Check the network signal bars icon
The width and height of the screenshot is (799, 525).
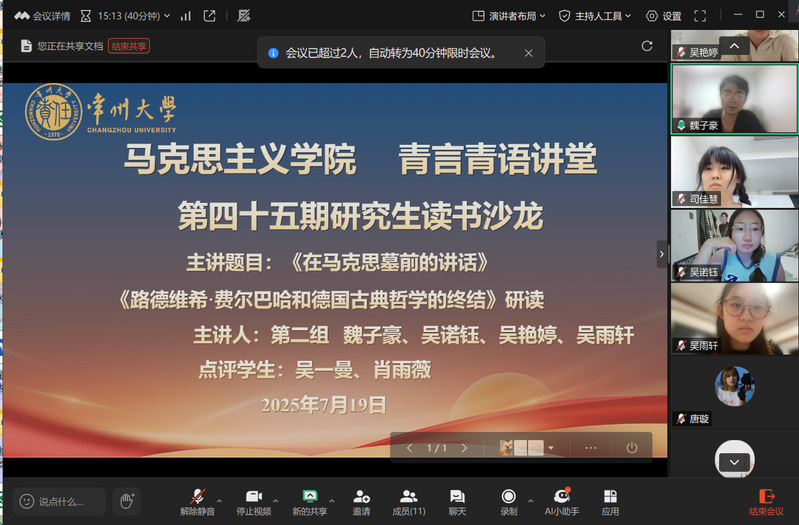tap(186, 16)
